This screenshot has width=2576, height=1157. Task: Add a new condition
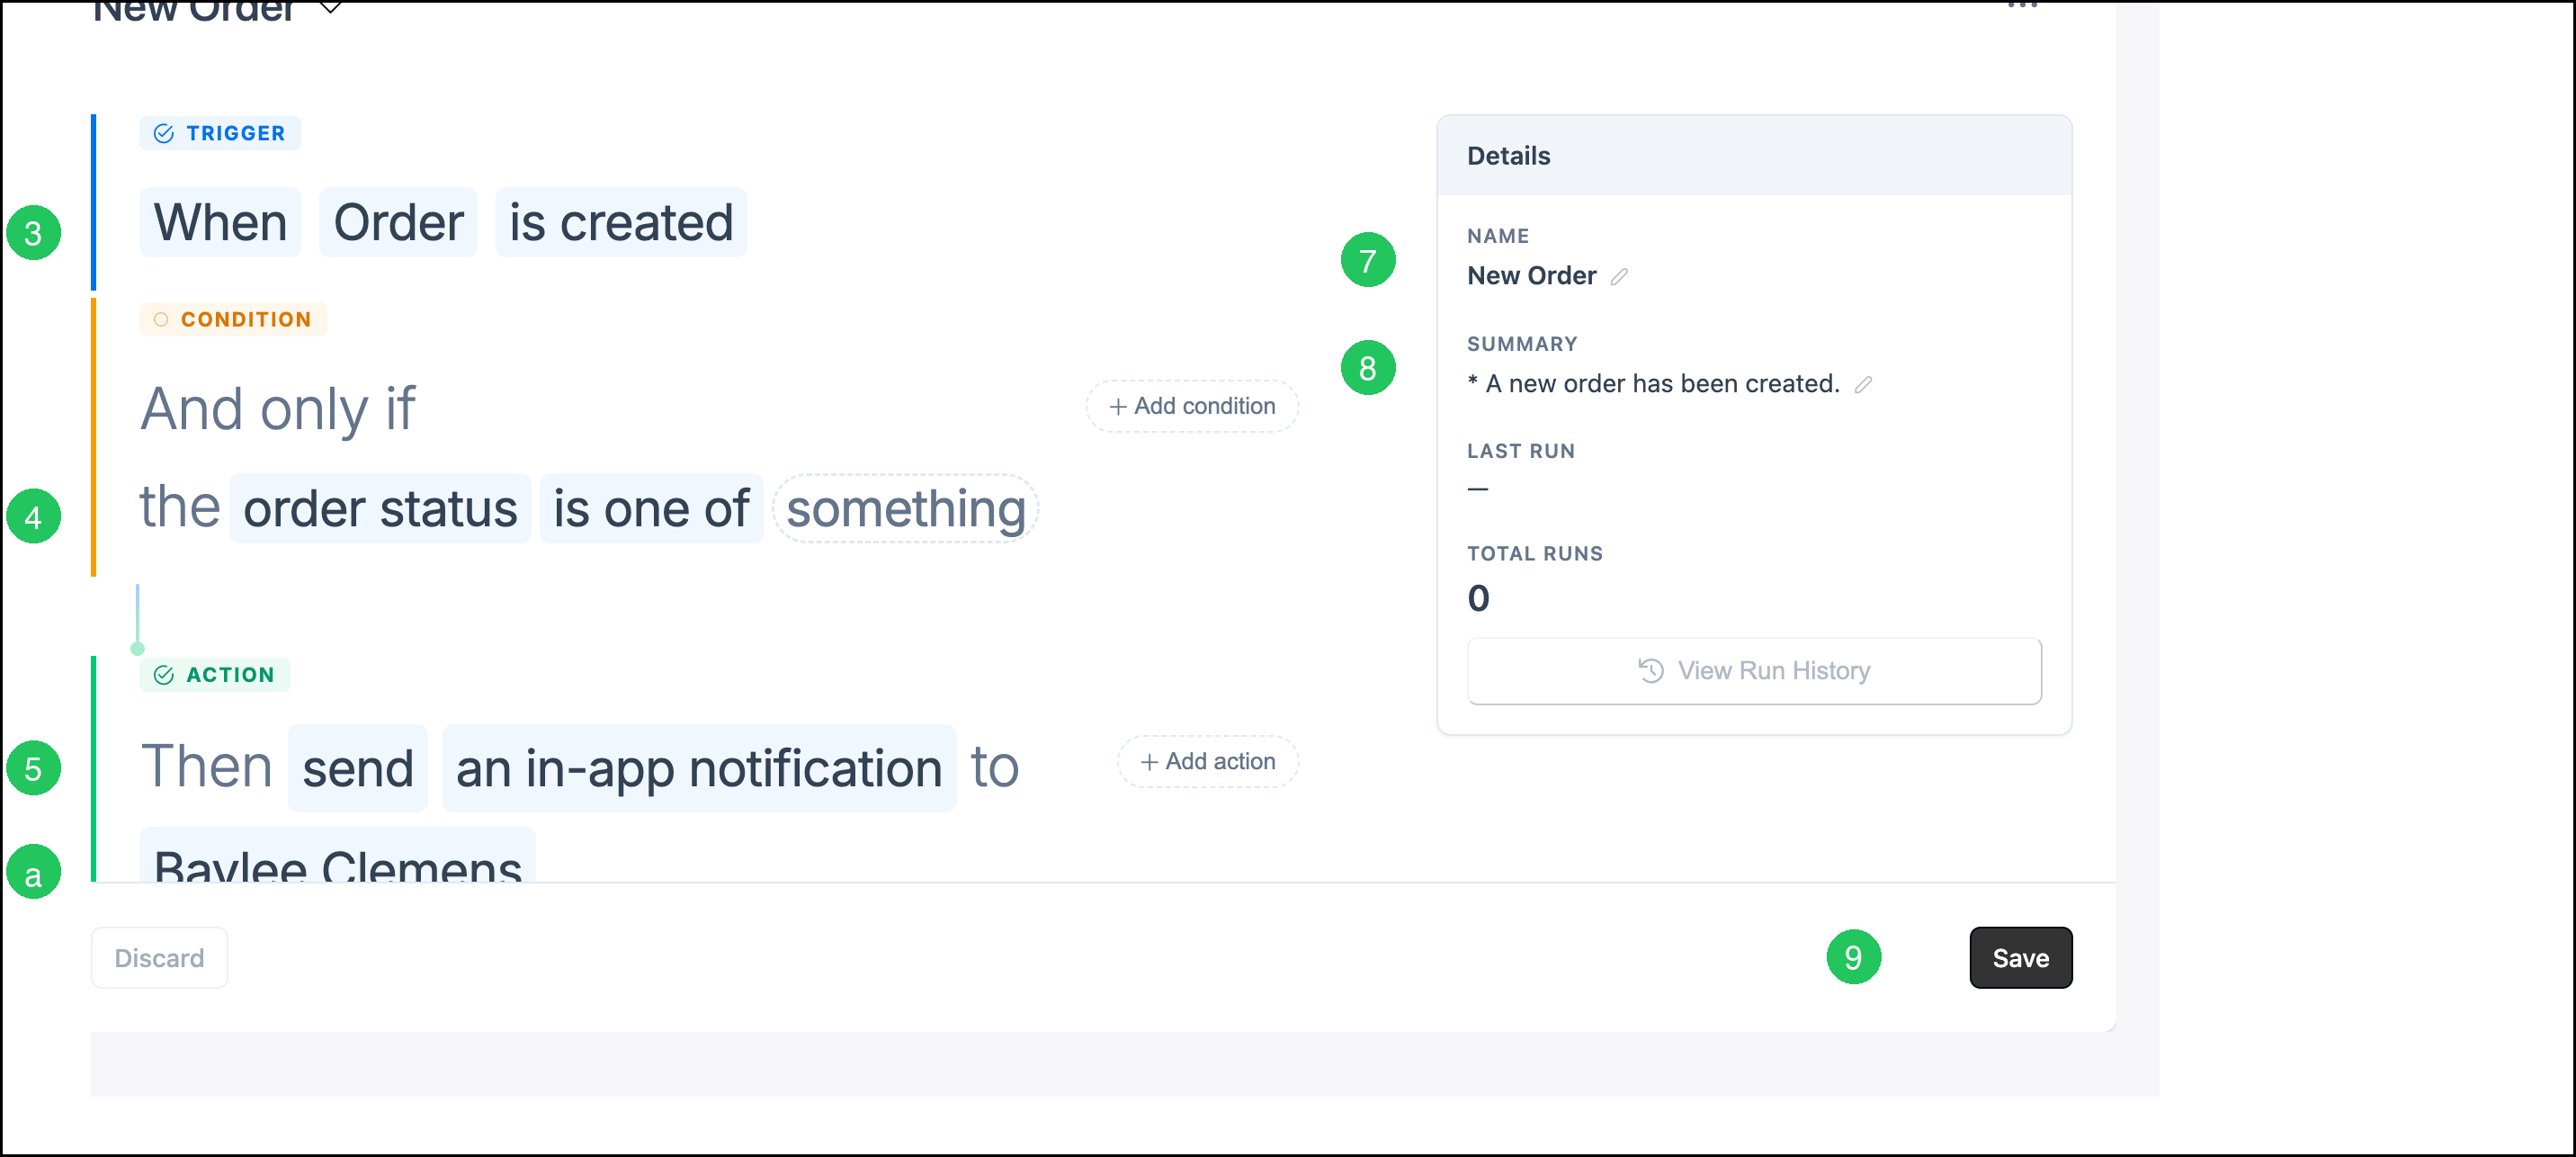click(x=1192, y=406)
